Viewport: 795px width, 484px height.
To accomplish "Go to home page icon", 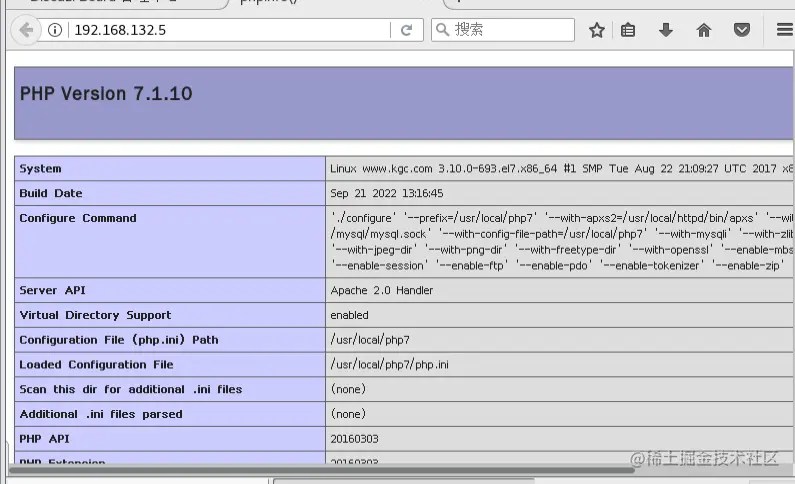I will (704, 30).
